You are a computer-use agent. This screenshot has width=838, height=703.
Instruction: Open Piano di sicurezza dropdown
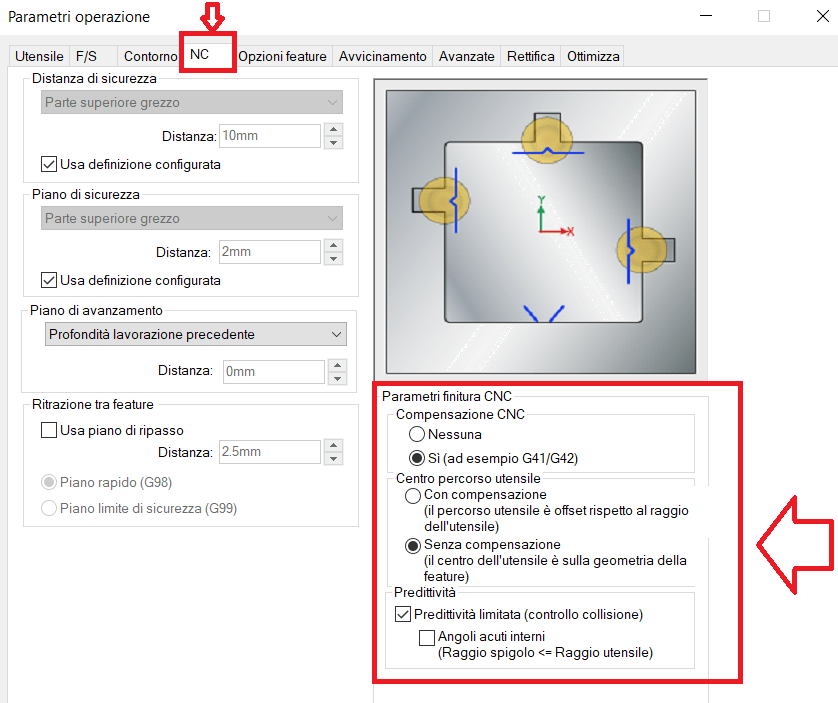192,218
